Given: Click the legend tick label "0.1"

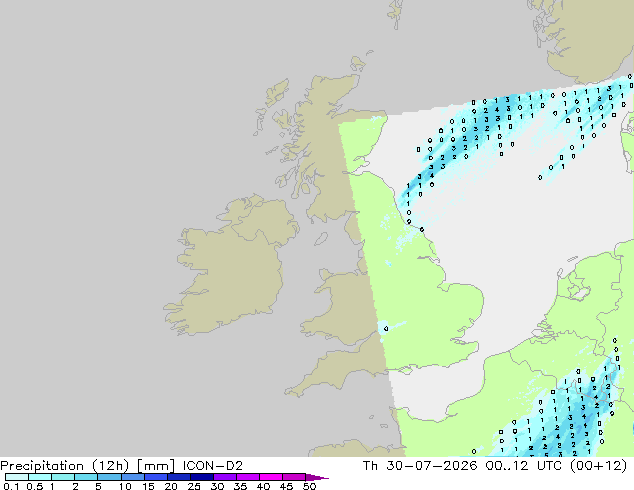Looking at the screenshot, I should 11,486.
